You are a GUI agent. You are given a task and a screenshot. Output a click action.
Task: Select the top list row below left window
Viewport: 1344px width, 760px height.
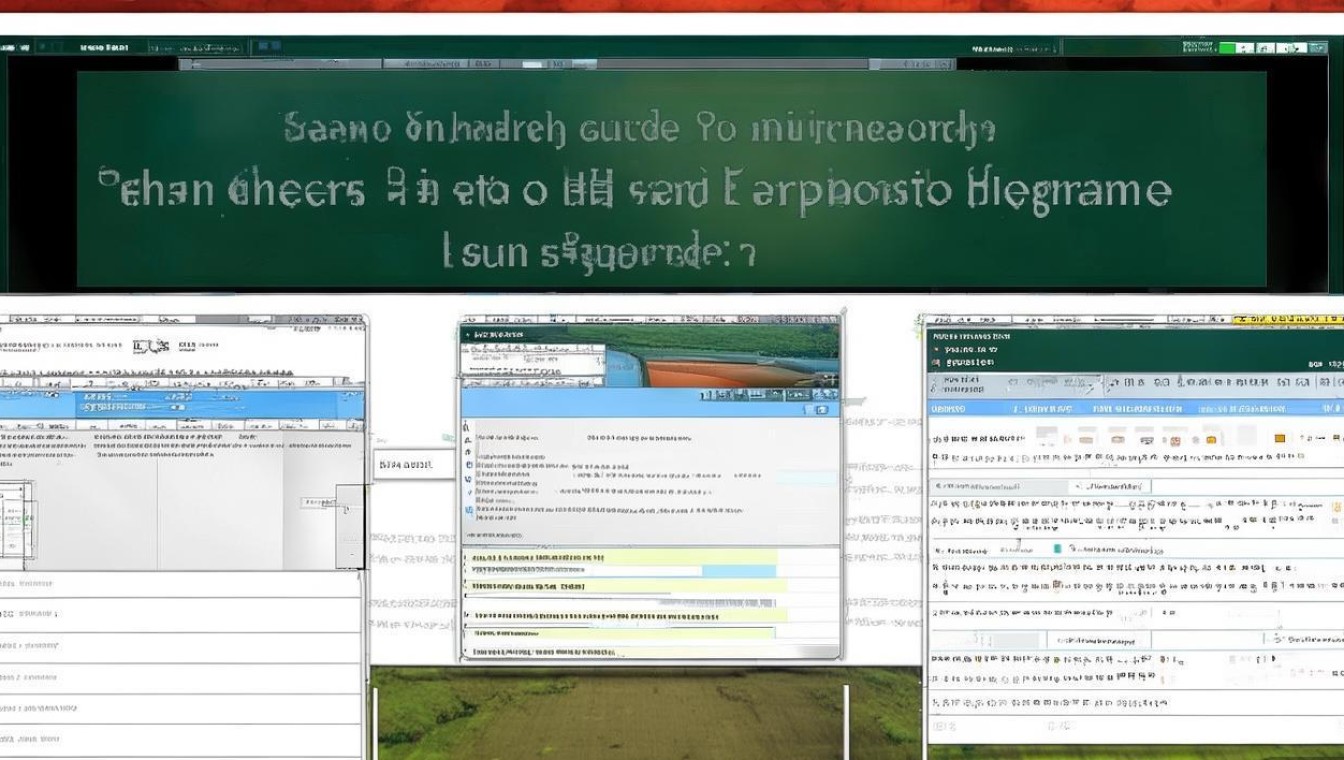tap(180, 584)
